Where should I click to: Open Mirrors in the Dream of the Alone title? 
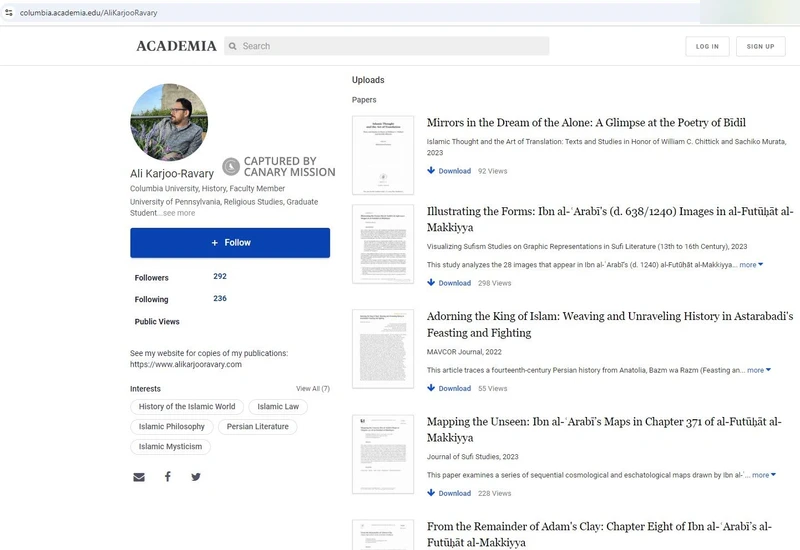click(x=586, y=123)
